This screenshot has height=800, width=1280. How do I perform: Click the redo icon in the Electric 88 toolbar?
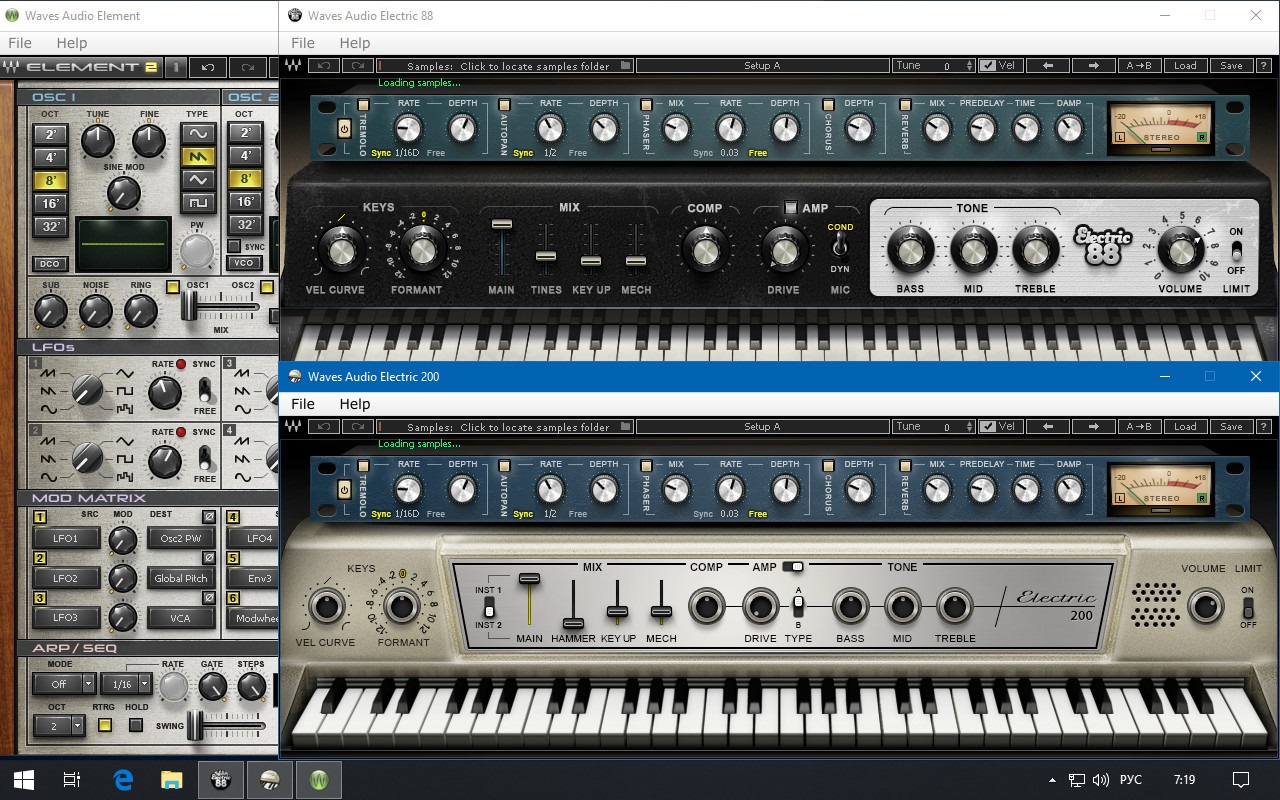[x=356, y=66]
